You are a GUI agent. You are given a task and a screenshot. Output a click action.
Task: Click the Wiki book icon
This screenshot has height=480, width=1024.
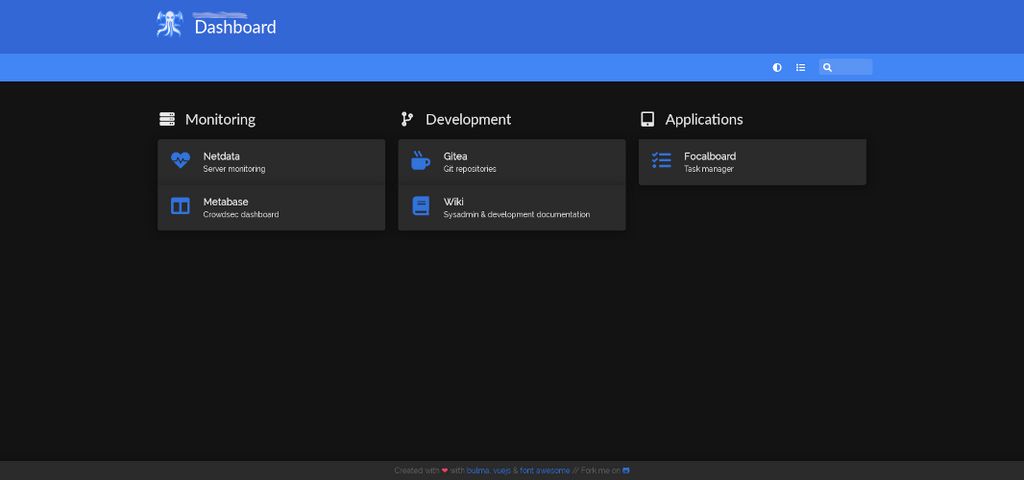[421, 207]
